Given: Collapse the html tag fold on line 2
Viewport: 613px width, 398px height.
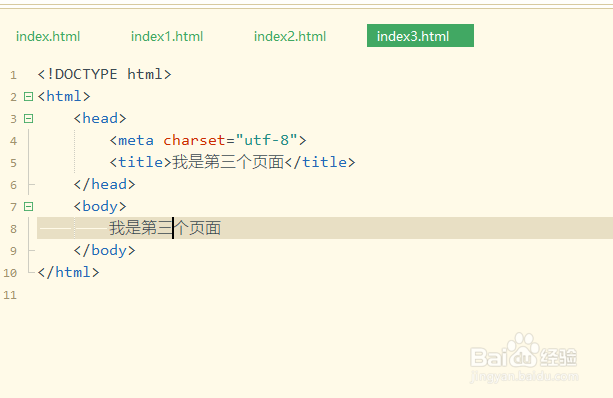Looking at the screenshot, I should pyautogui.click(x=29, y=96).
